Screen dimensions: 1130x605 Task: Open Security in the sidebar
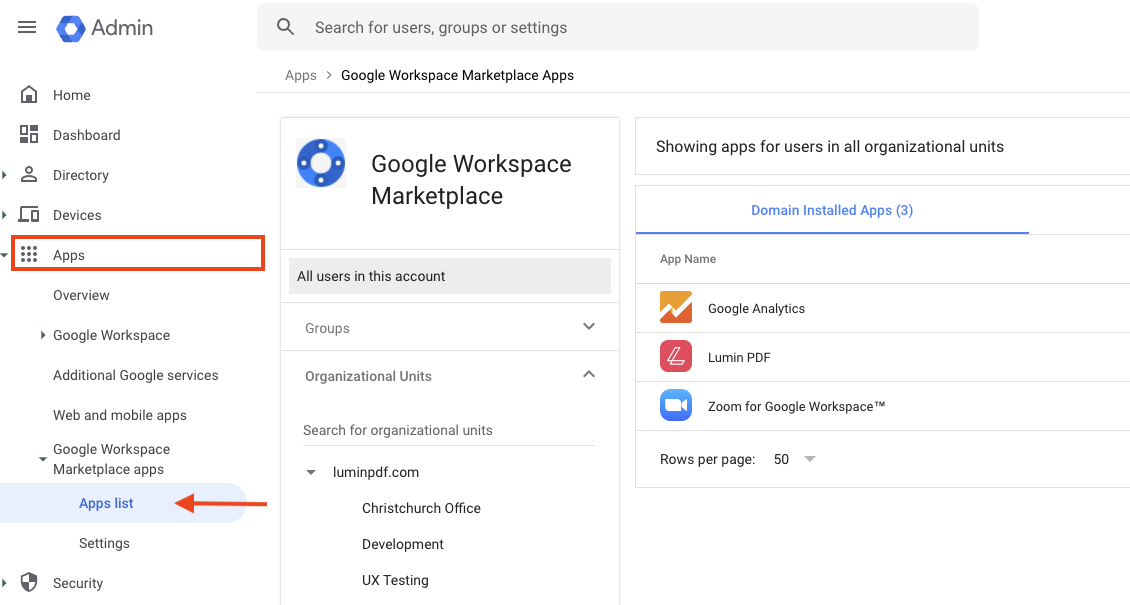point(78,583)
